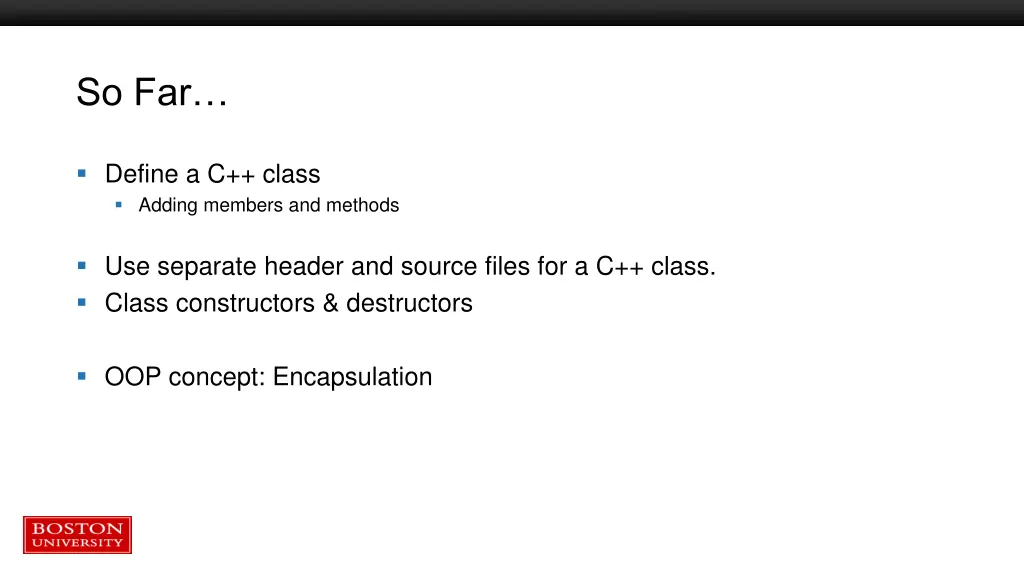The width and height of the screenshot is (1024, 576).
Task: Click the OOP concept: Encapsulation line
Action: click(268, 377)
